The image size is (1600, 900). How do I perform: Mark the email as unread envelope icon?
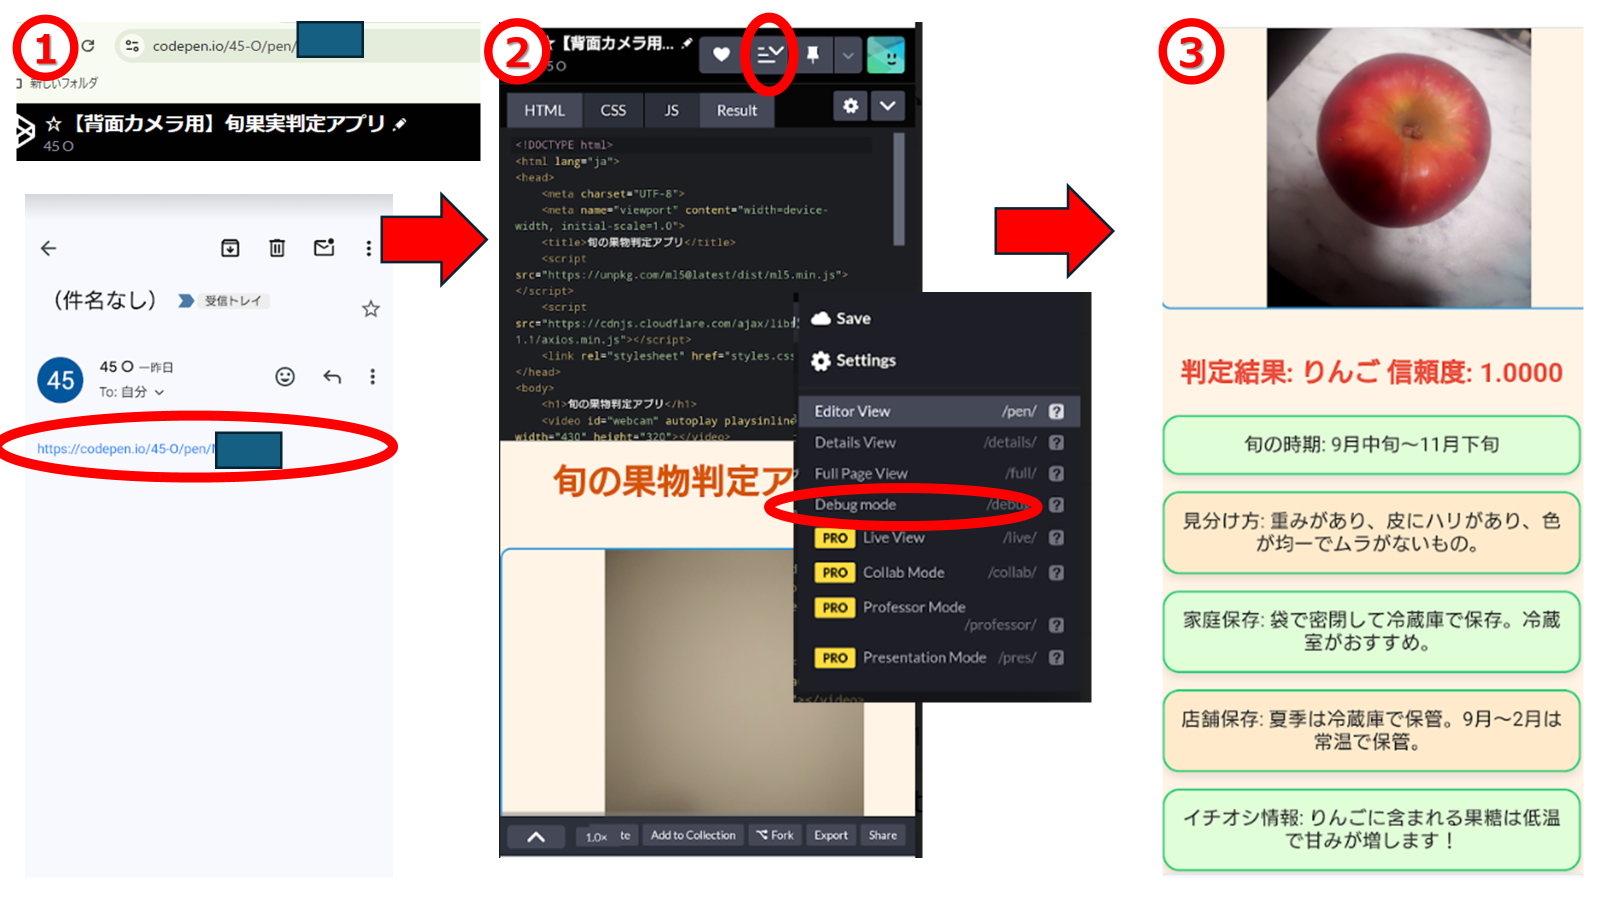click(x=324, y=247)
